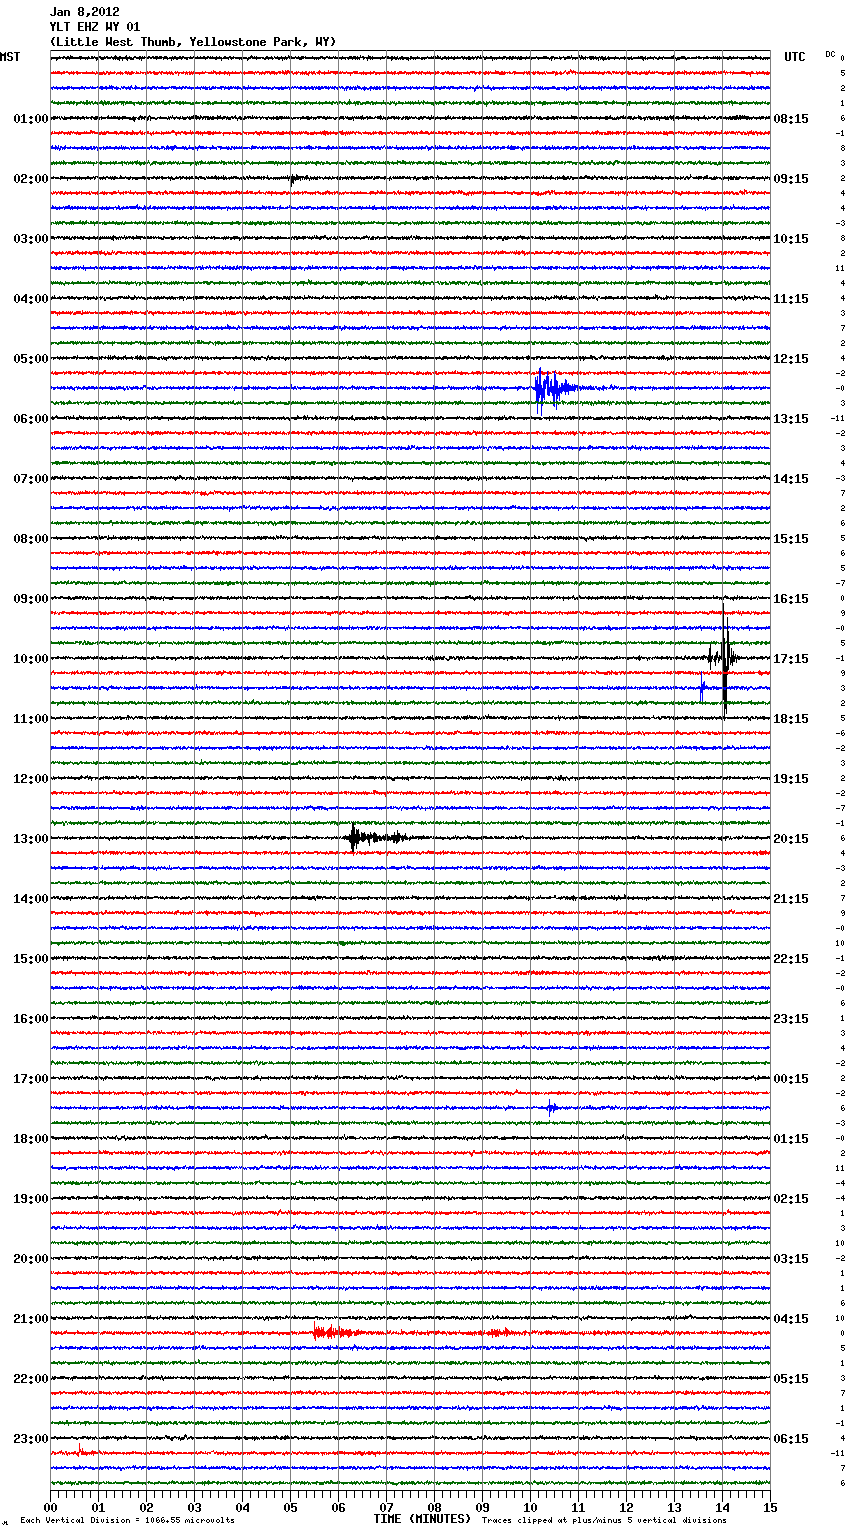Select the 13:00 MST time label

(31, 839)
